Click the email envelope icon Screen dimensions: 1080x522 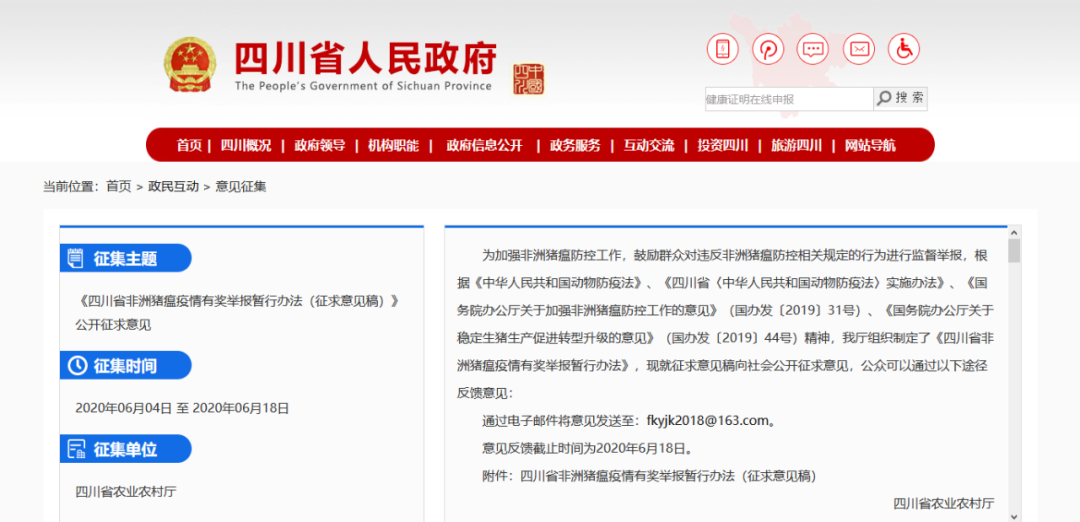click(x=859, y=49)
